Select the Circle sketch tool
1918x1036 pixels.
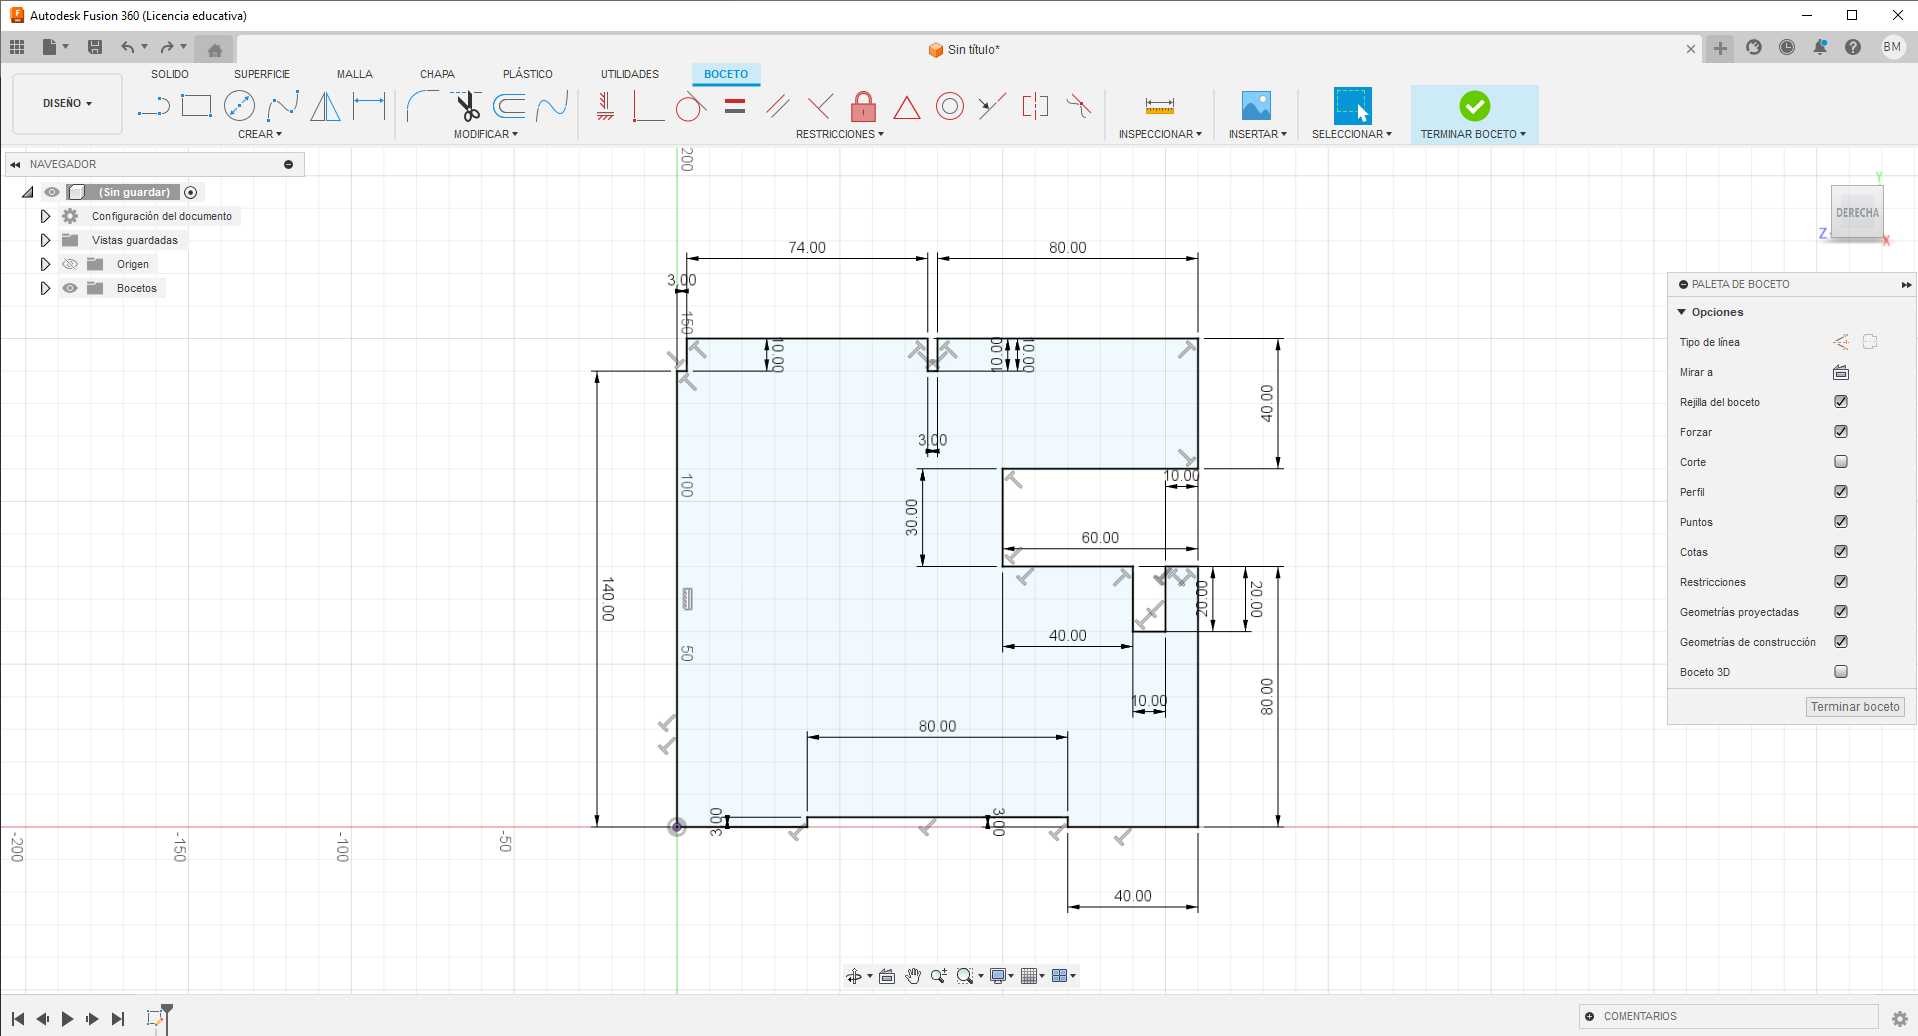(240, 106)
